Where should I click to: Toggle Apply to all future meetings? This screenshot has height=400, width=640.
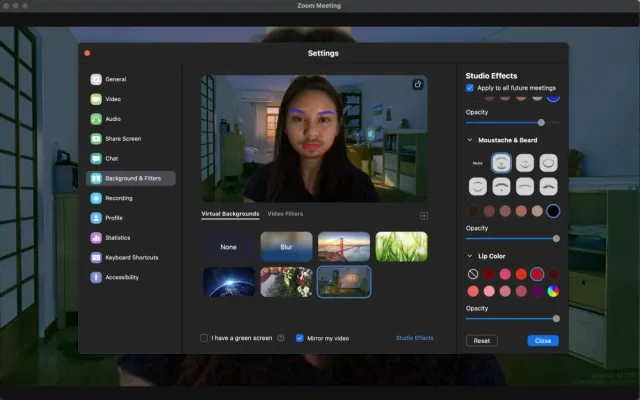coord(471,88)
